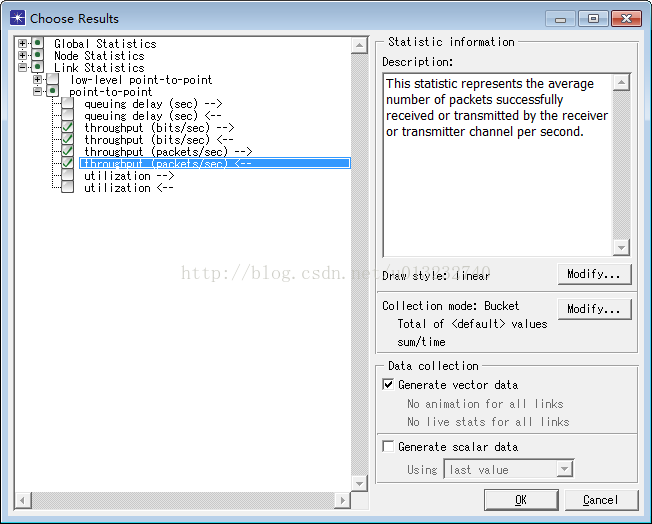Viewport: 652px width, 524px height.
Task: Check the utilization --> box
Action: (x=67, y=175)
